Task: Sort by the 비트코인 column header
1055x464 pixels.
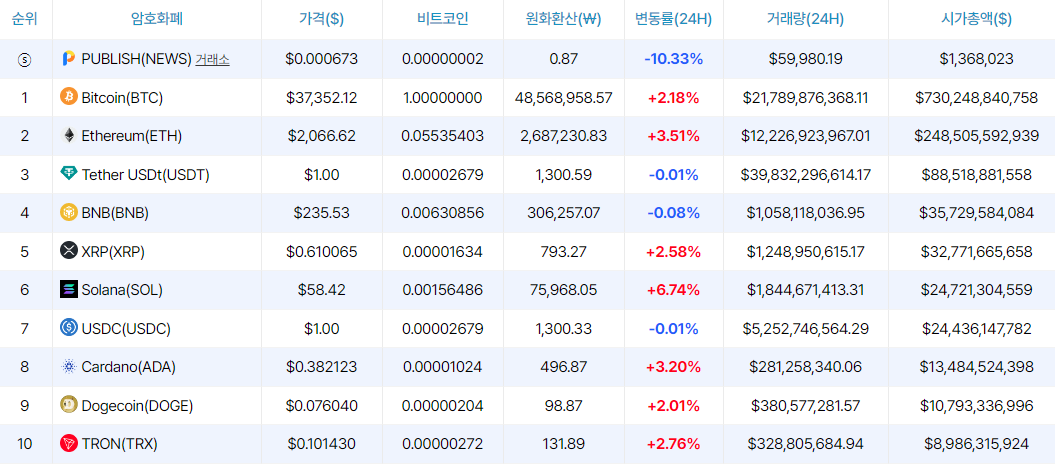Action: tap(443, 19)
